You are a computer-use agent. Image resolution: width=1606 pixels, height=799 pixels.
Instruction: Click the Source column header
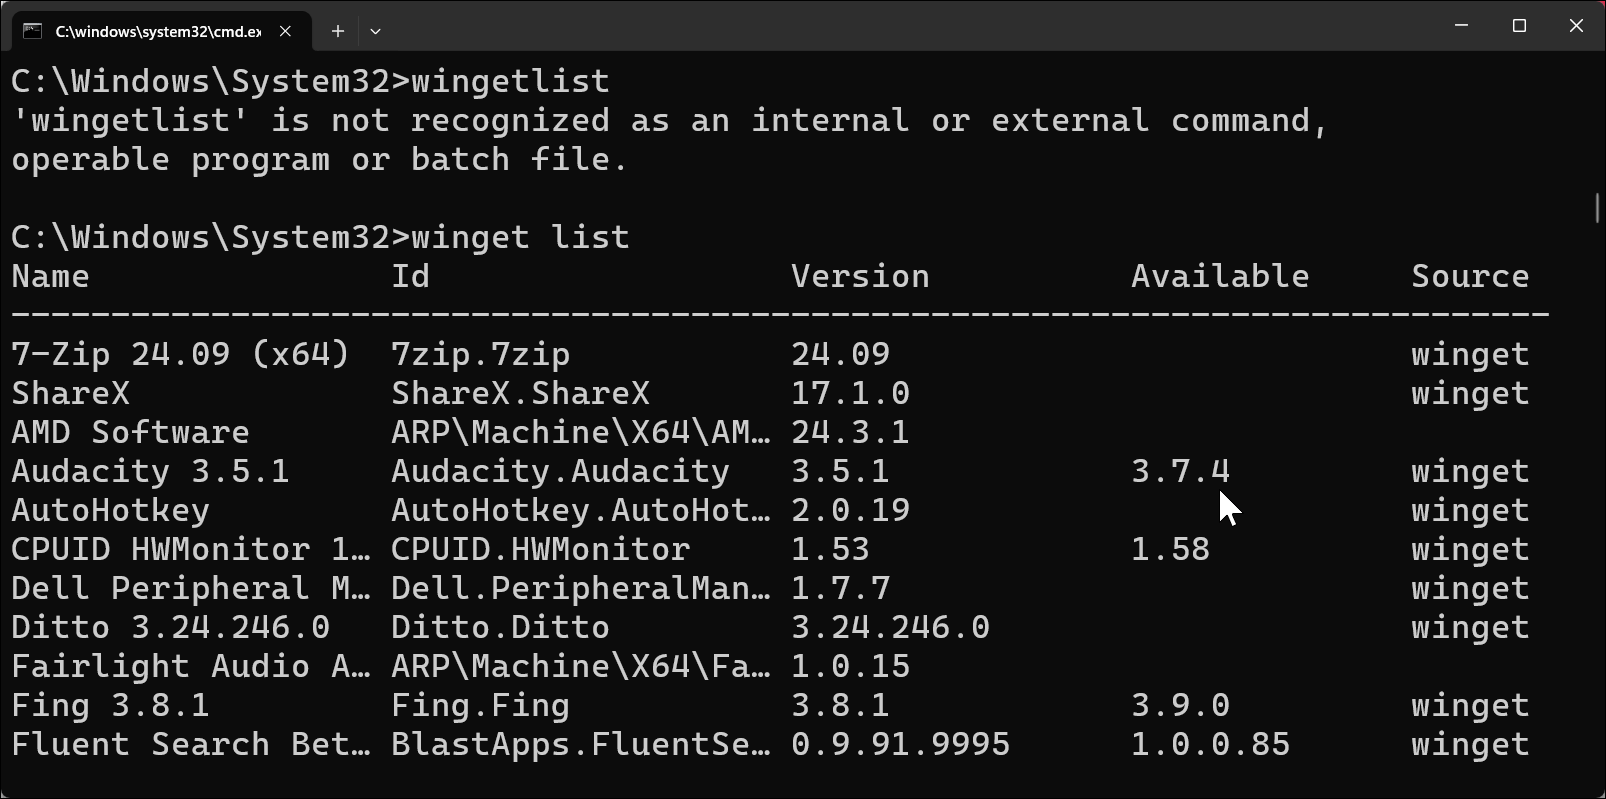point(1470,276)
